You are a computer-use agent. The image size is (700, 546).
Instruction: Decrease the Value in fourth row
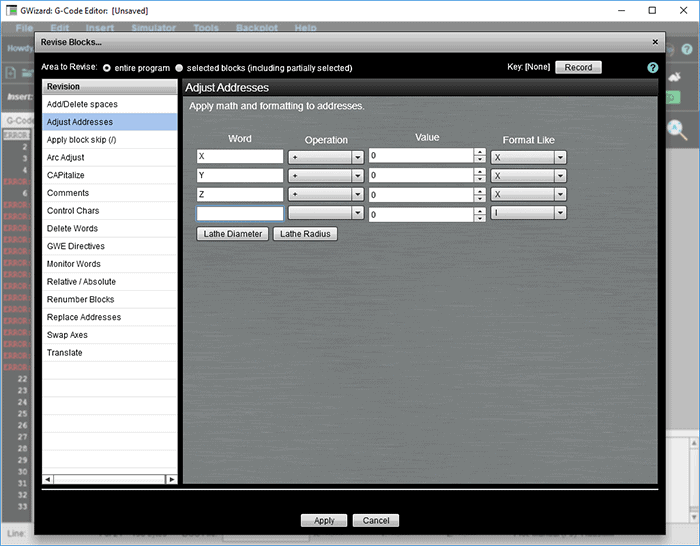click(x=480, y=218)
